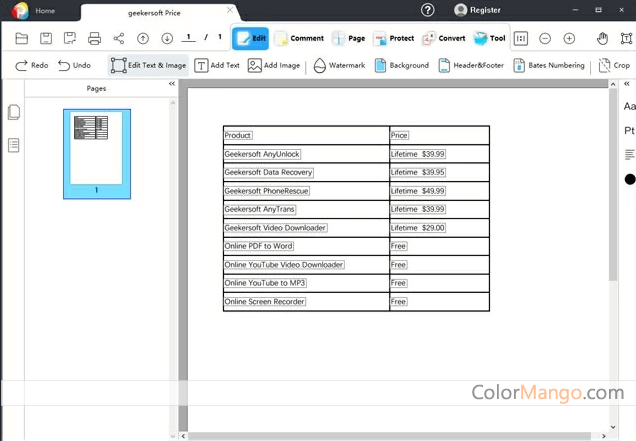This screenshot has height=441, width=636.
Task: Open the Convert tab
Action: click(x=444, y=38)
